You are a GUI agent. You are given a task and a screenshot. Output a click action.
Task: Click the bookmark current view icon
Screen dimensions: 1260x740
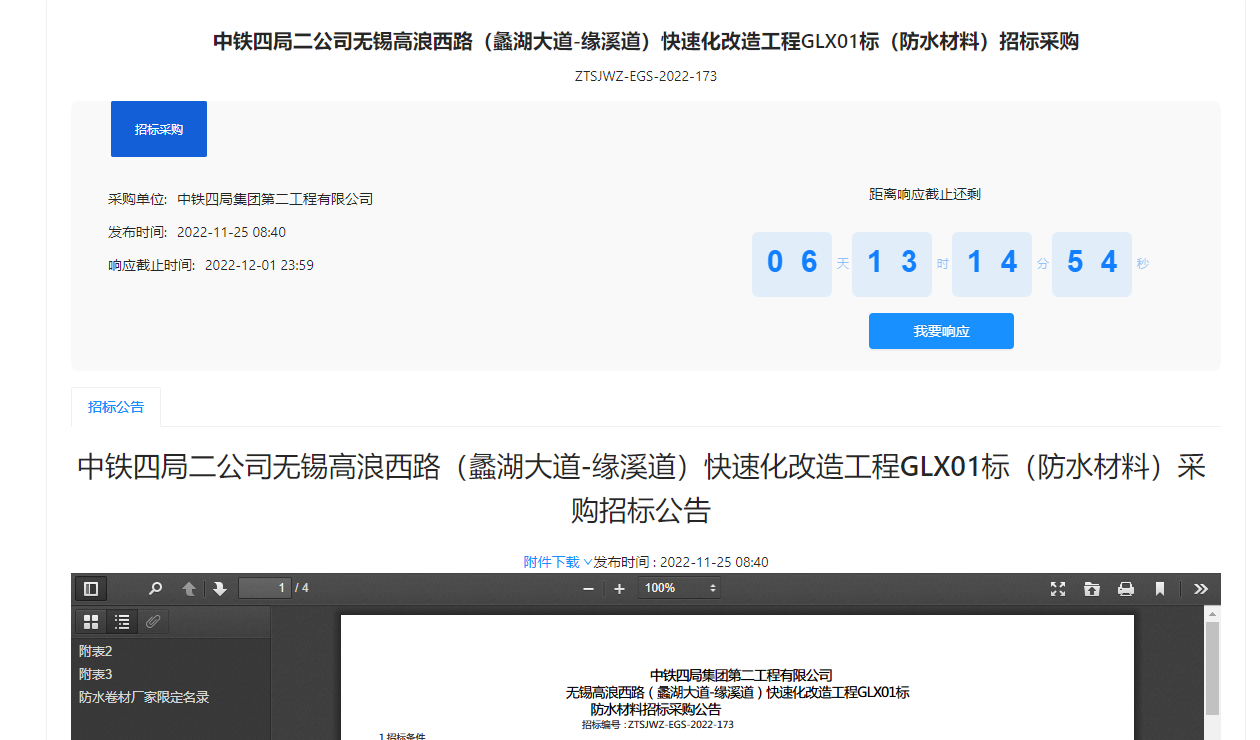pyautogui.click(x=1160, y=589)
